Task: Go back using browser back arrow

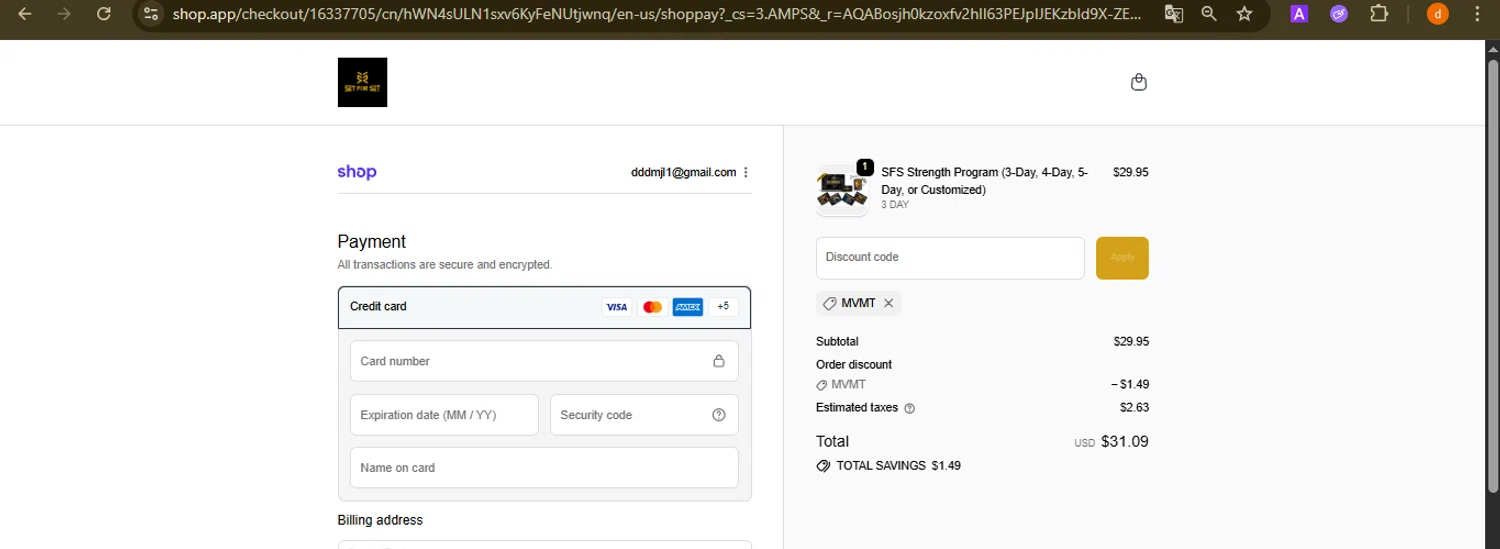Action: [24, 14]
